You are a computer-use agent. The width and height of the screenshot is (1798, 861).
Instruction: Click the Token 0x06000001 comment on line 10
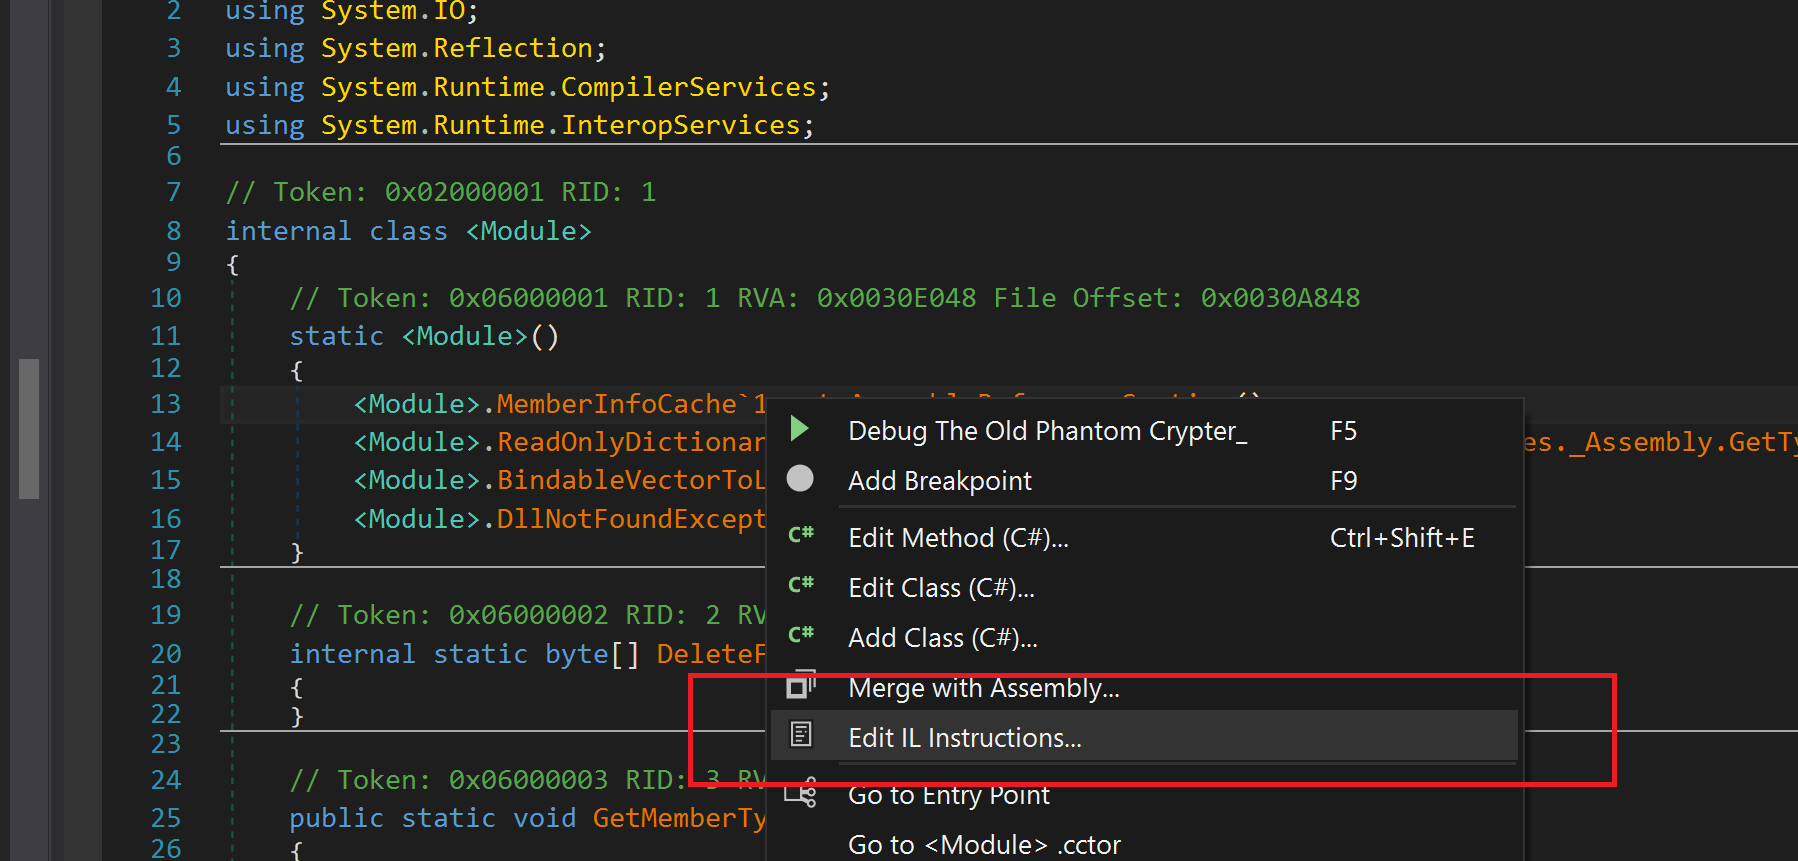point(824,298)
